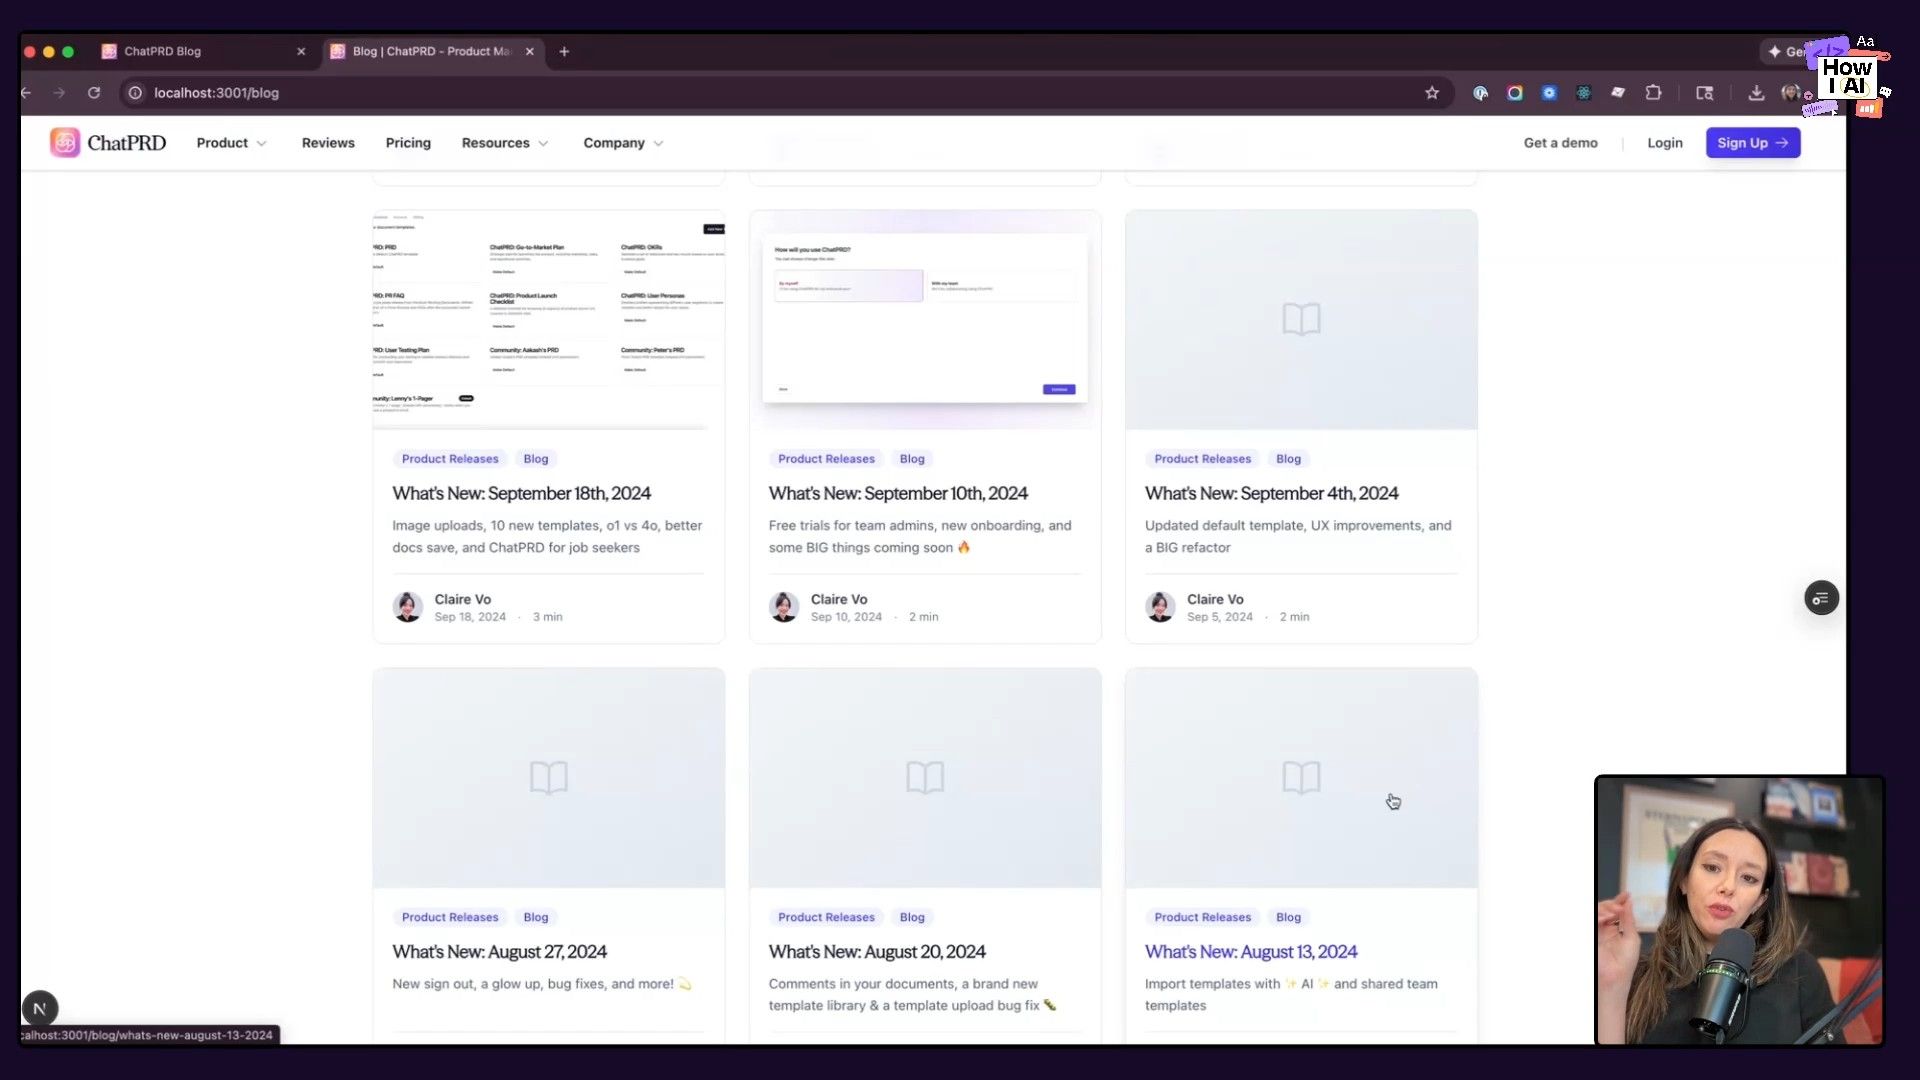The height and width of the screenshot is (1080, 1920).
Task: Click the 'Sep 10, 2024' date text
Action: click(846, 617)
